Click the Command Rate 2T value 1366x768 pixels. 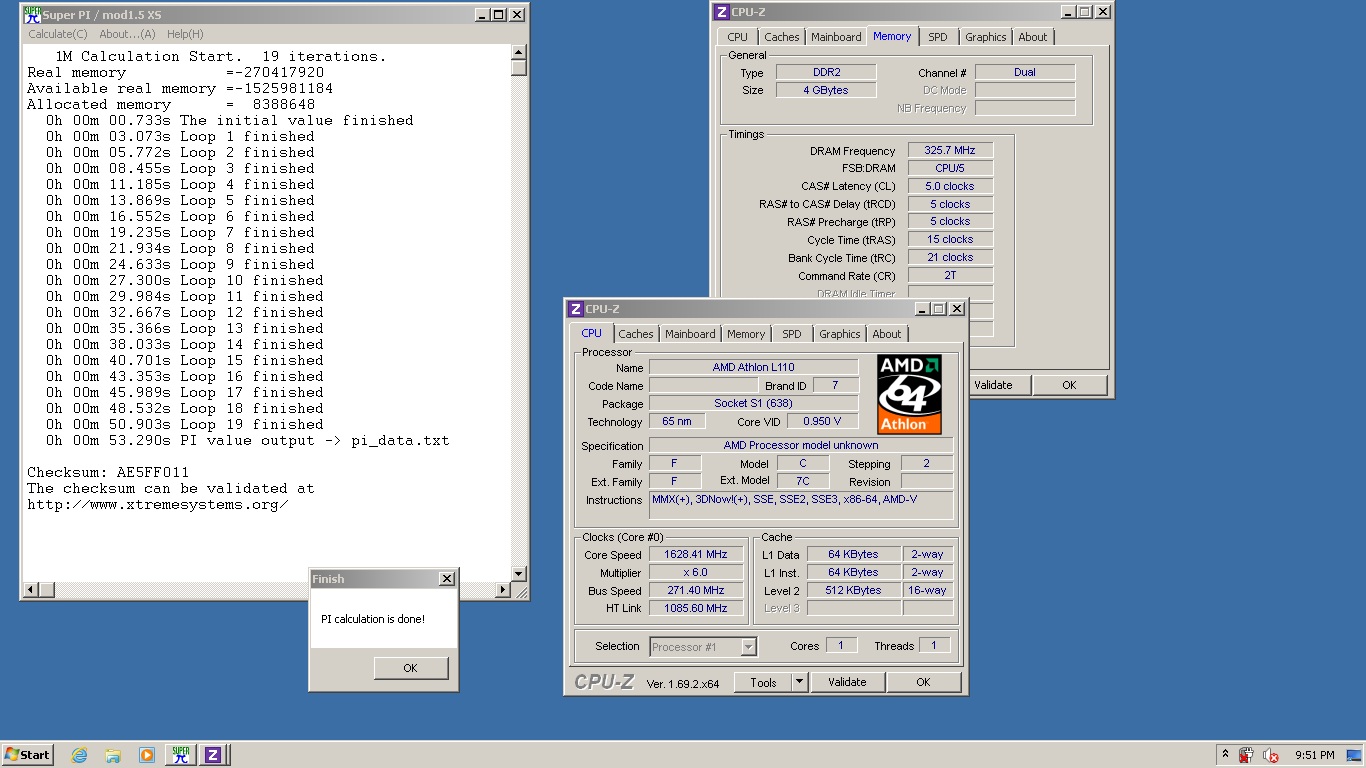[950, 275]
